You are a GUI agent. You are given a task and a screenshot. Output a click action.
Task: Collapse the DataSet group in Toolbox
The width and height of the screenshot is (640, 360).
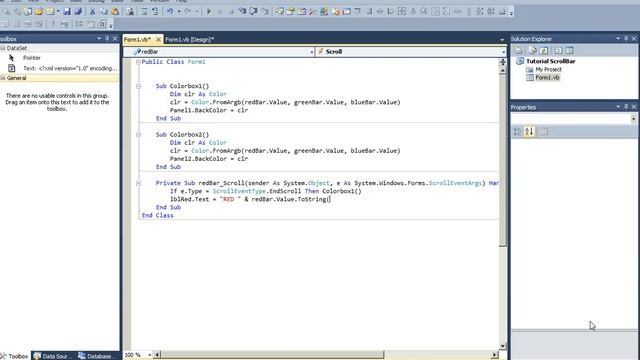3,48
